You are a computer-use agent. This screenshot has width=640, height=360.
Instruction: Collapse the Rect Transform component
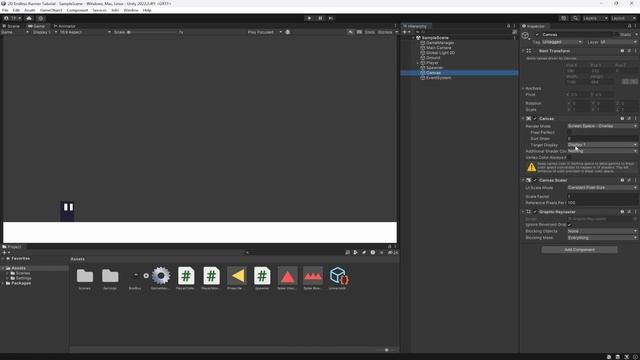pos(523,51)
